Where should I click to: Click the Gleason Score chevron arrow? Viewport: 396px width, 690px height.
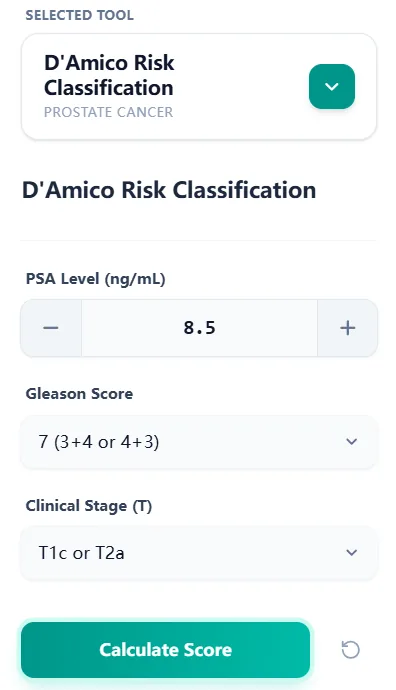351,441
